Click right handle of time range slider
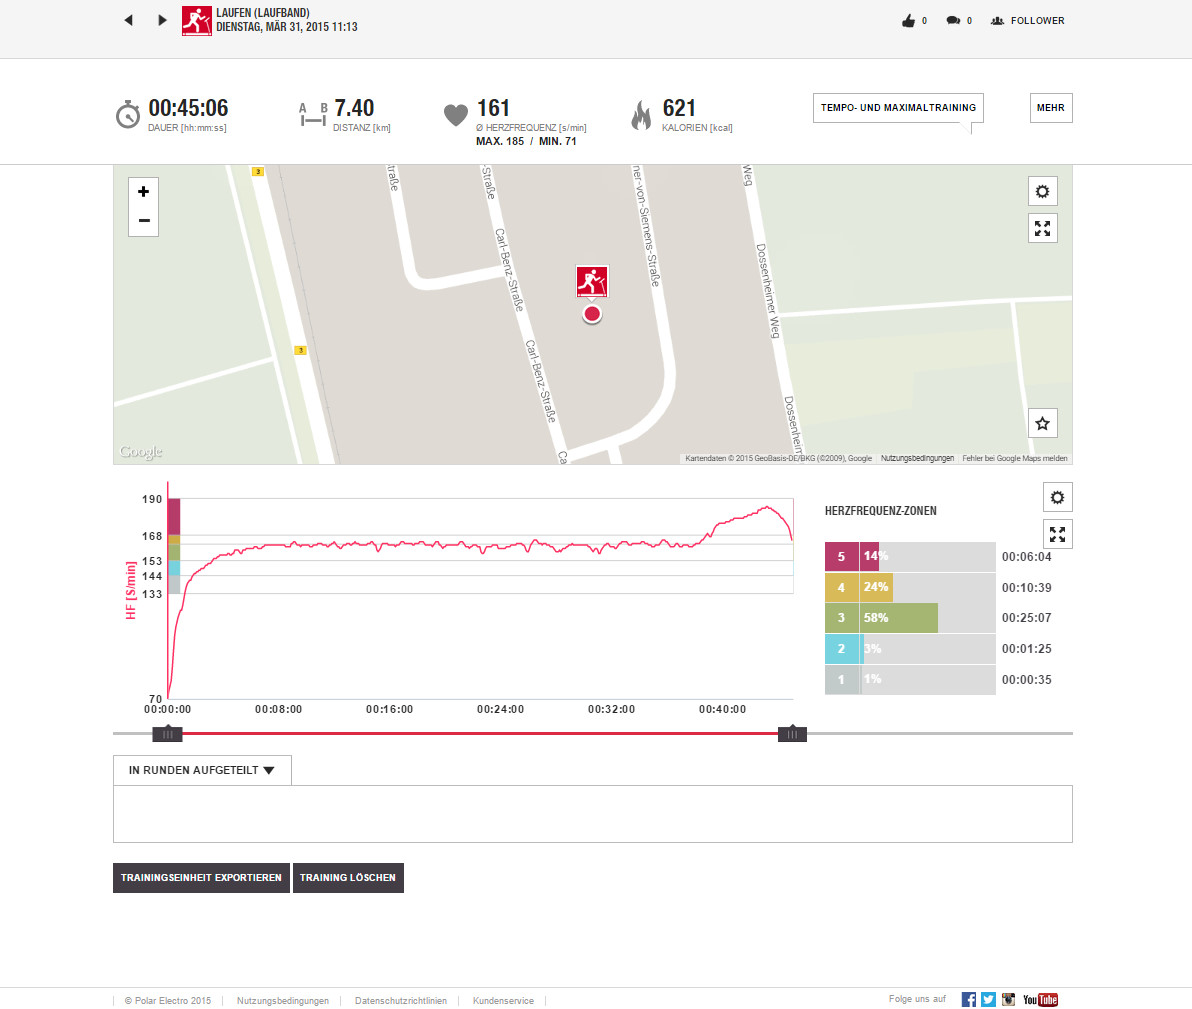 point(792,734)
